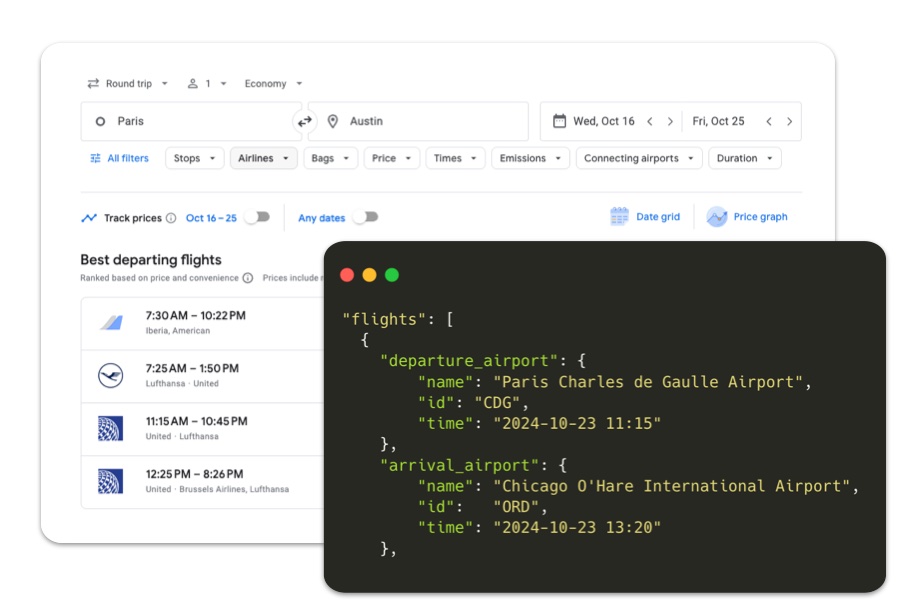This screenshot has width=900, height=600.
Task: Click the swap origin and destination icon
Action: (x=302, y=120)
